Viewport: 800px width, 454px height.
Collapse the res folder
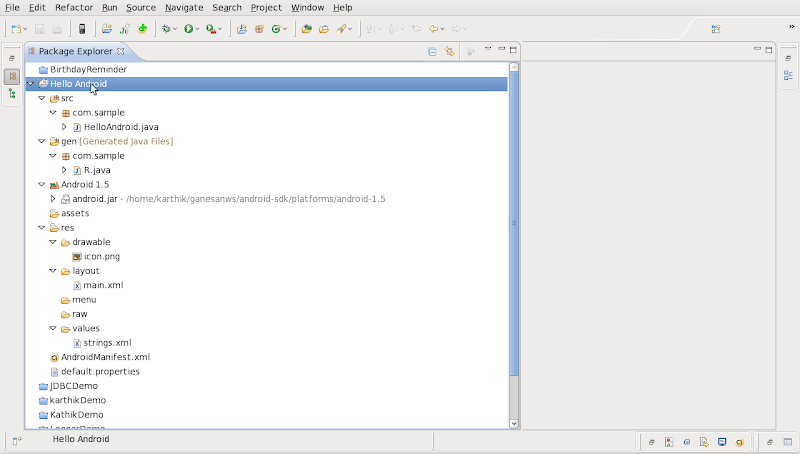click(42, 228)
